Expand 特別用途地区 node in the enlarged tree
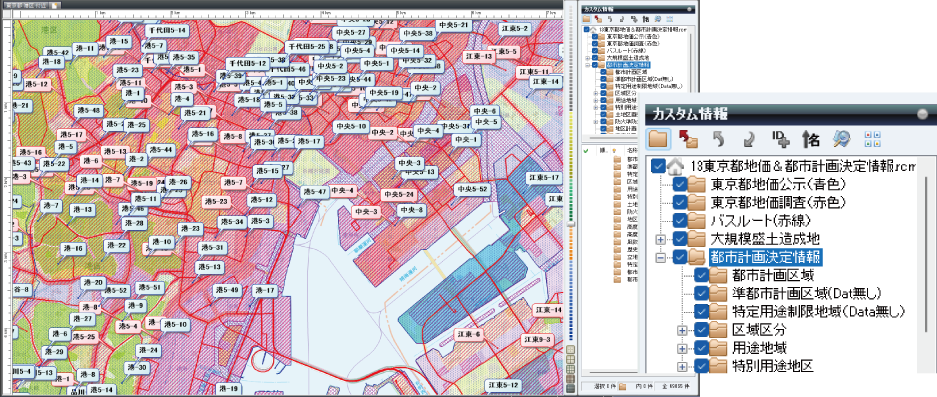This screenshot has height=397, width=937. [x=682, y=366]
